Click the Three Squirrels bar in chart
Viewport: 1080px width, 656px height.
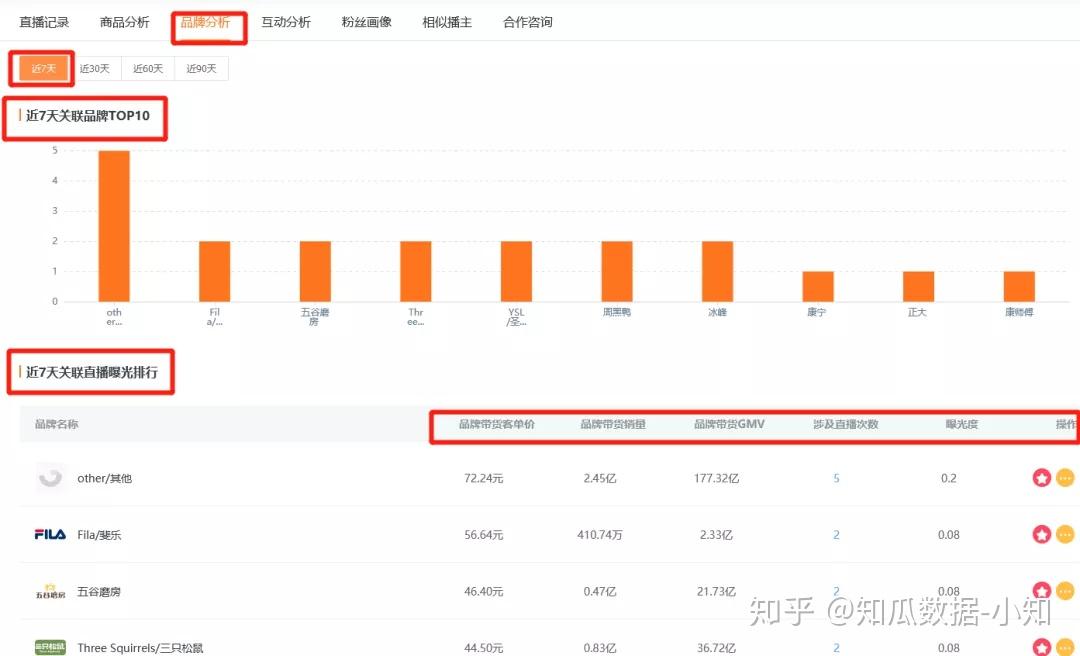[x=415, y=271]
